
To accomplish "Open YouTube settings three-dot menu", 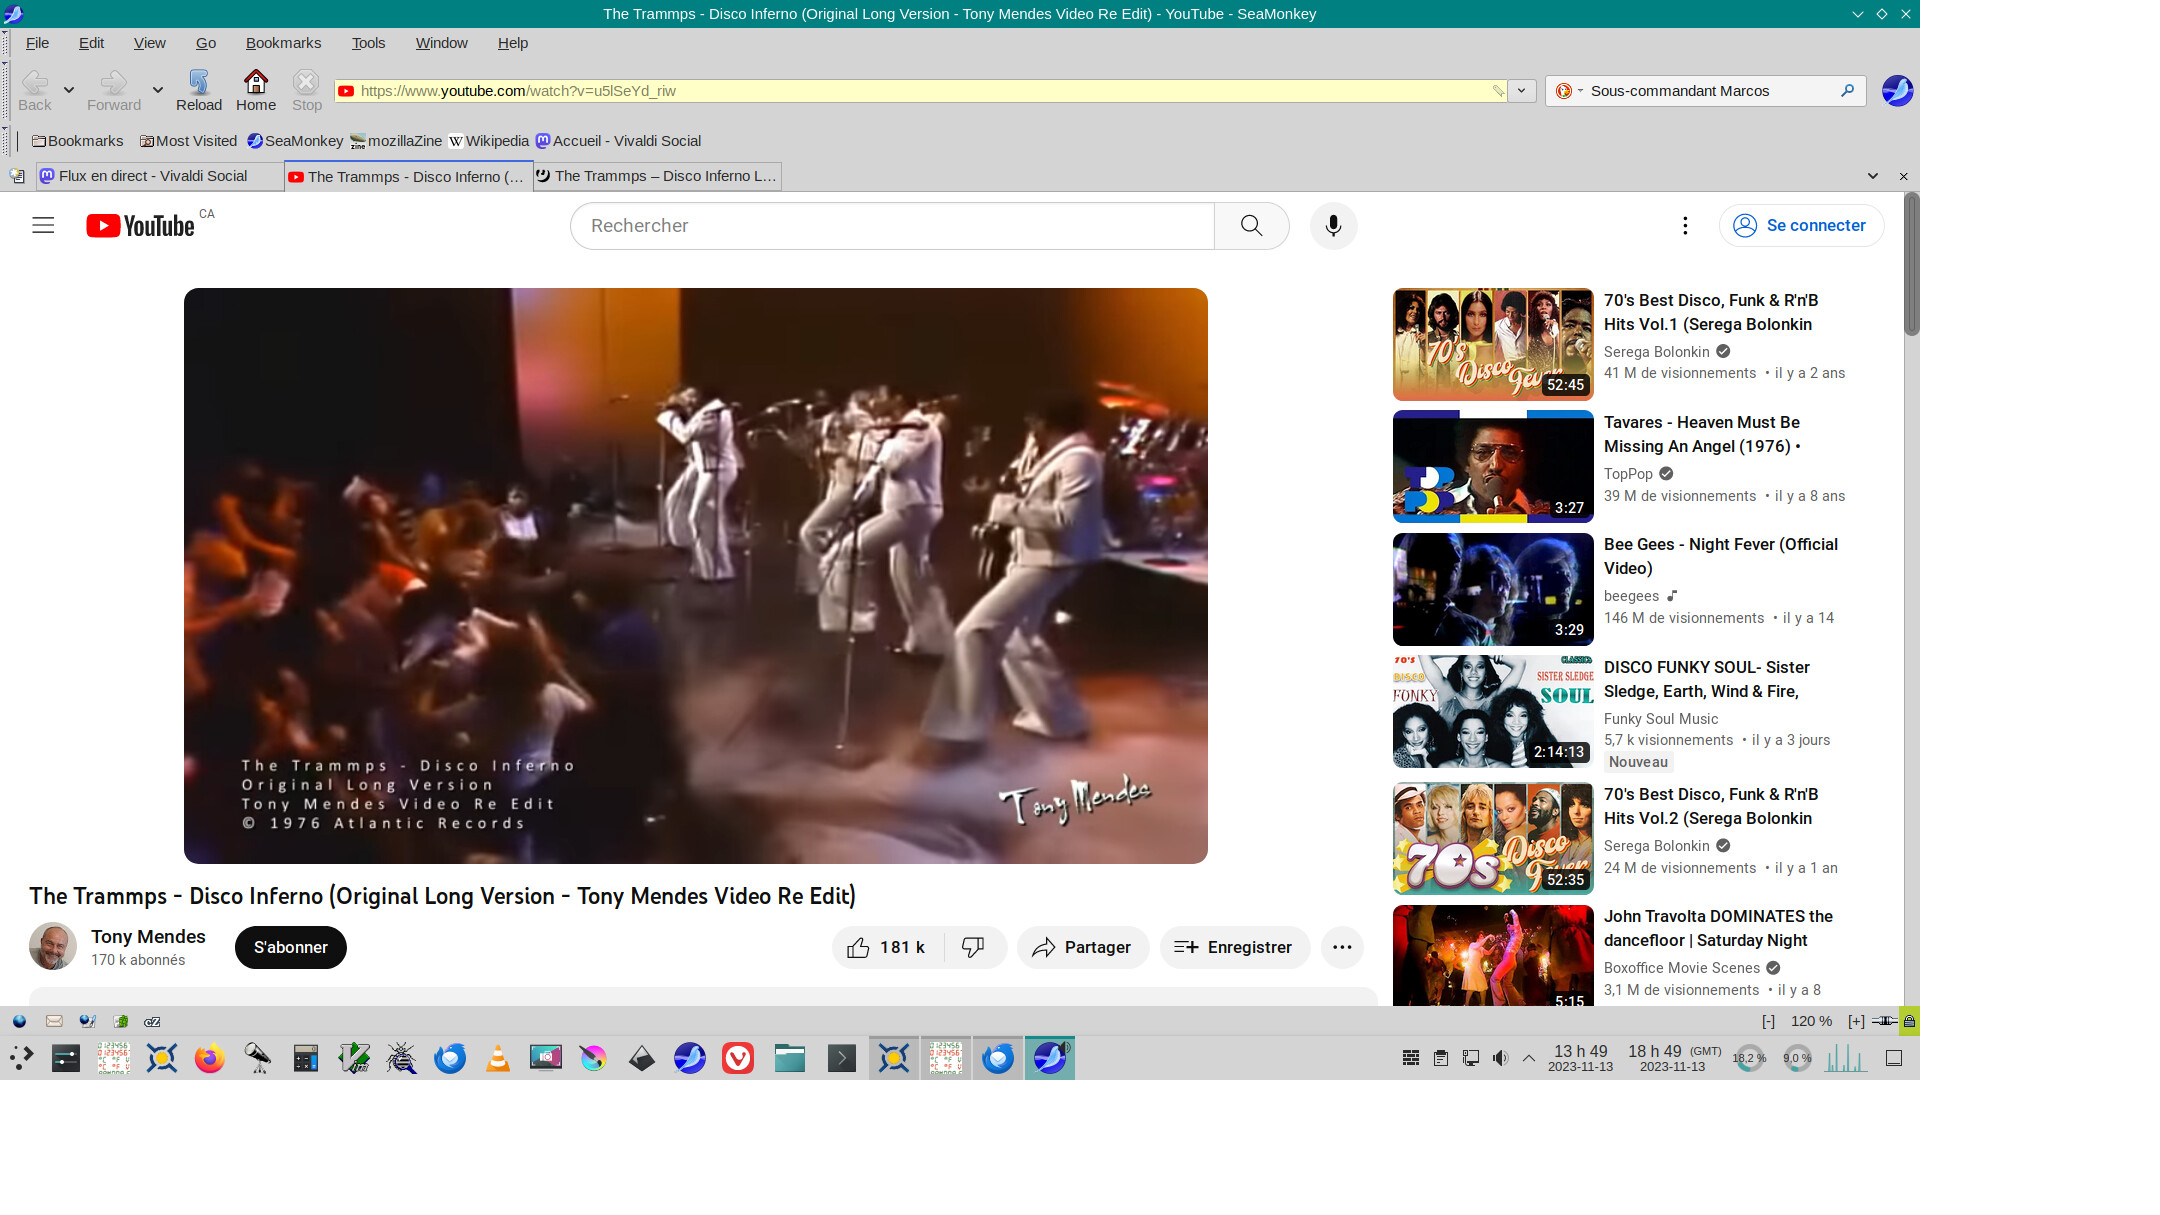I will tap(1685, 226).
